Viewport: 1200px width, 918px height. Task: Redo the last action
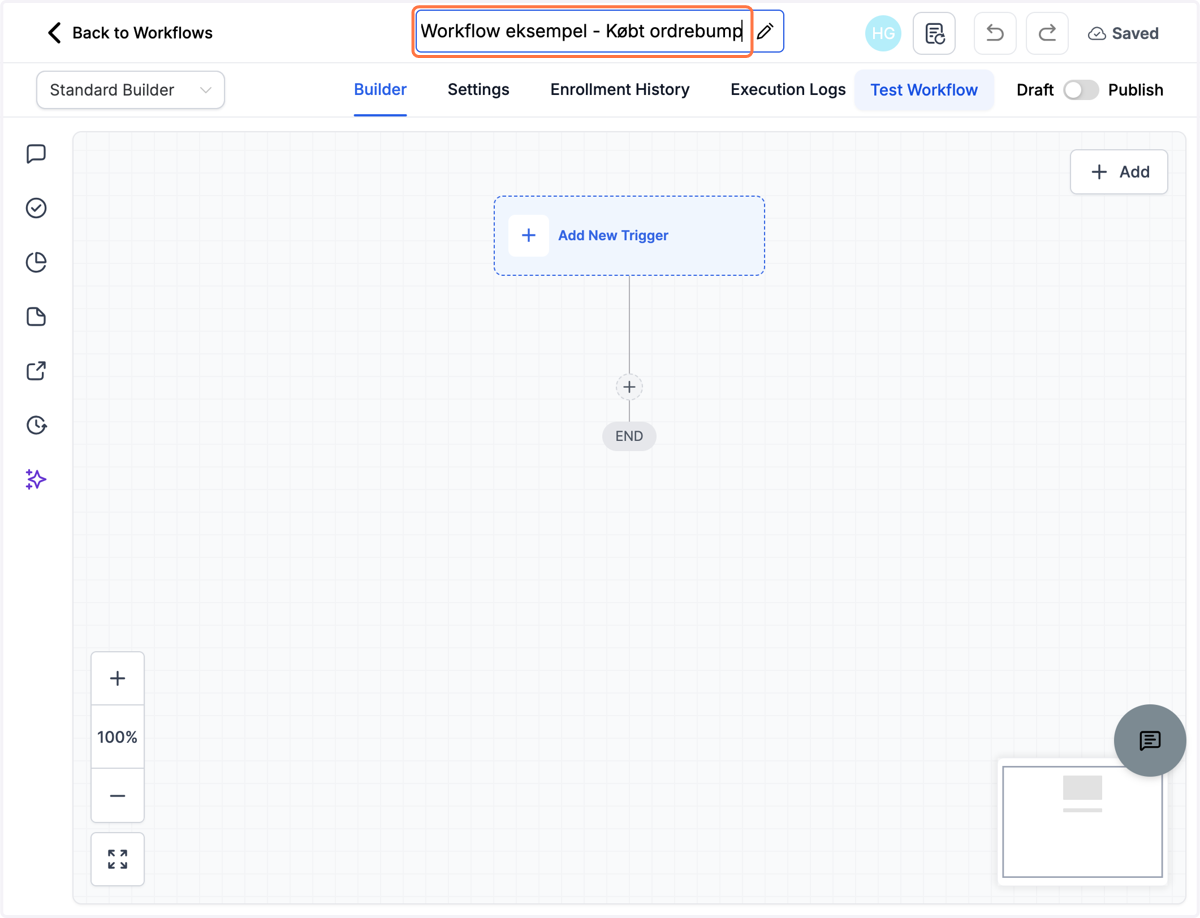(1047, 33)
